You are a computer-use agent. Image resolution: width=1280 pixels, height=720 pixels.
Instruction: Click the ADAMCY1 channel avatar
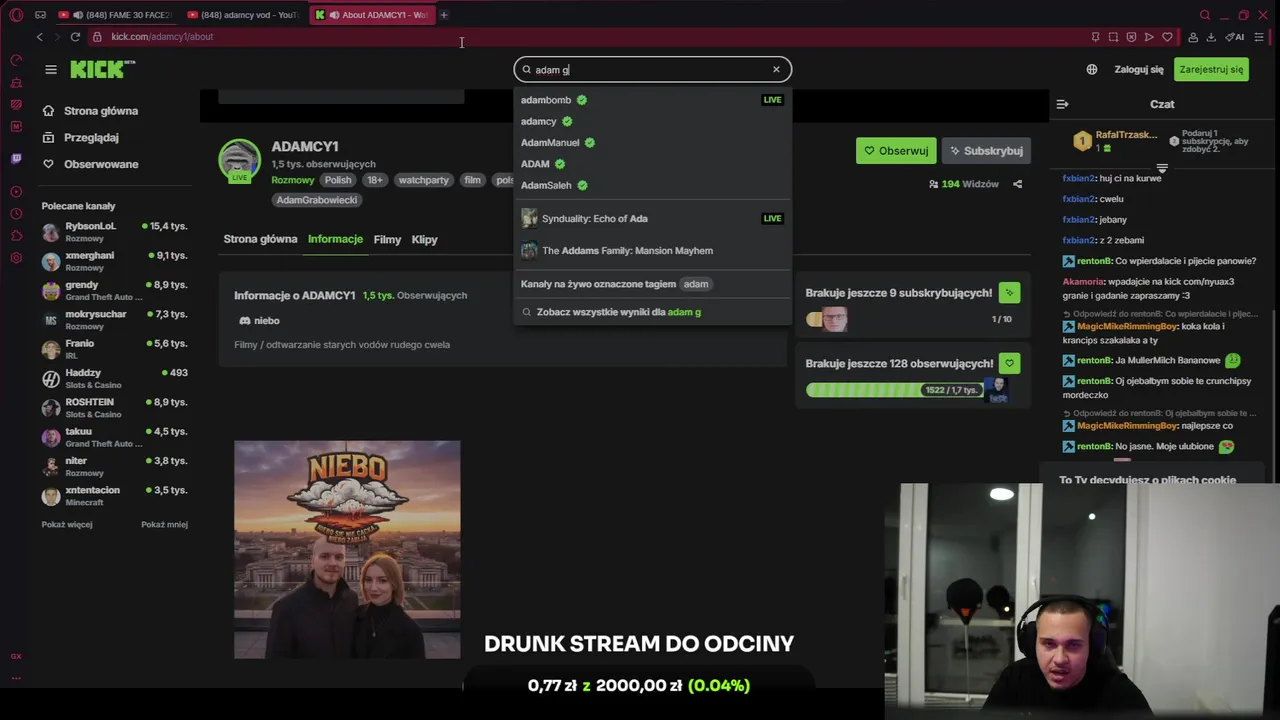click(x=240, y=160)
